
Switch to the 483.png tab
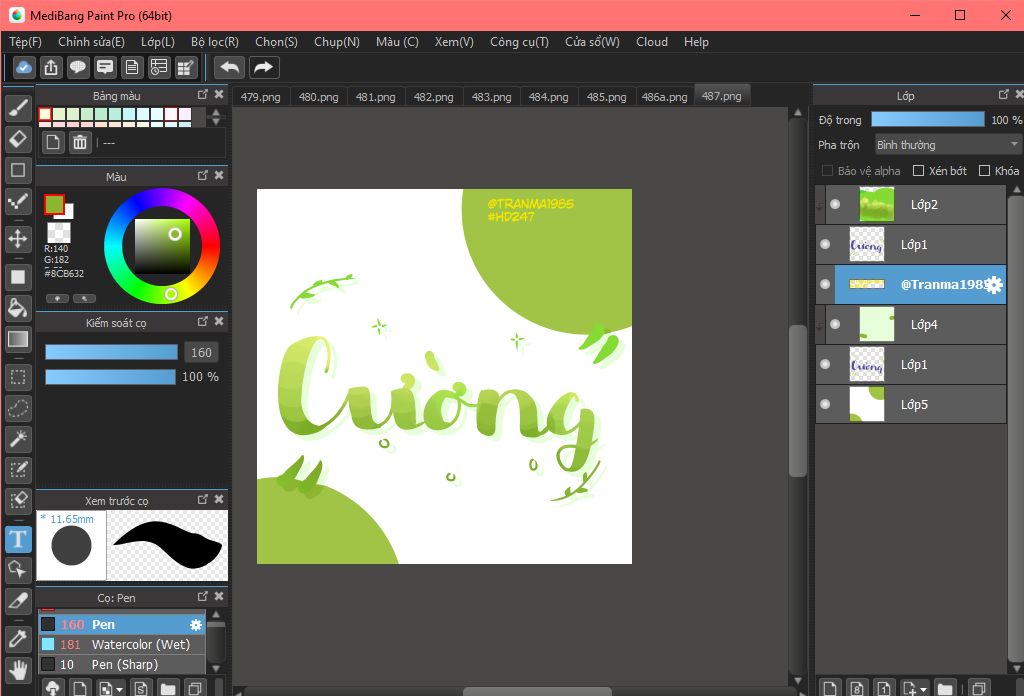[492, 97]
